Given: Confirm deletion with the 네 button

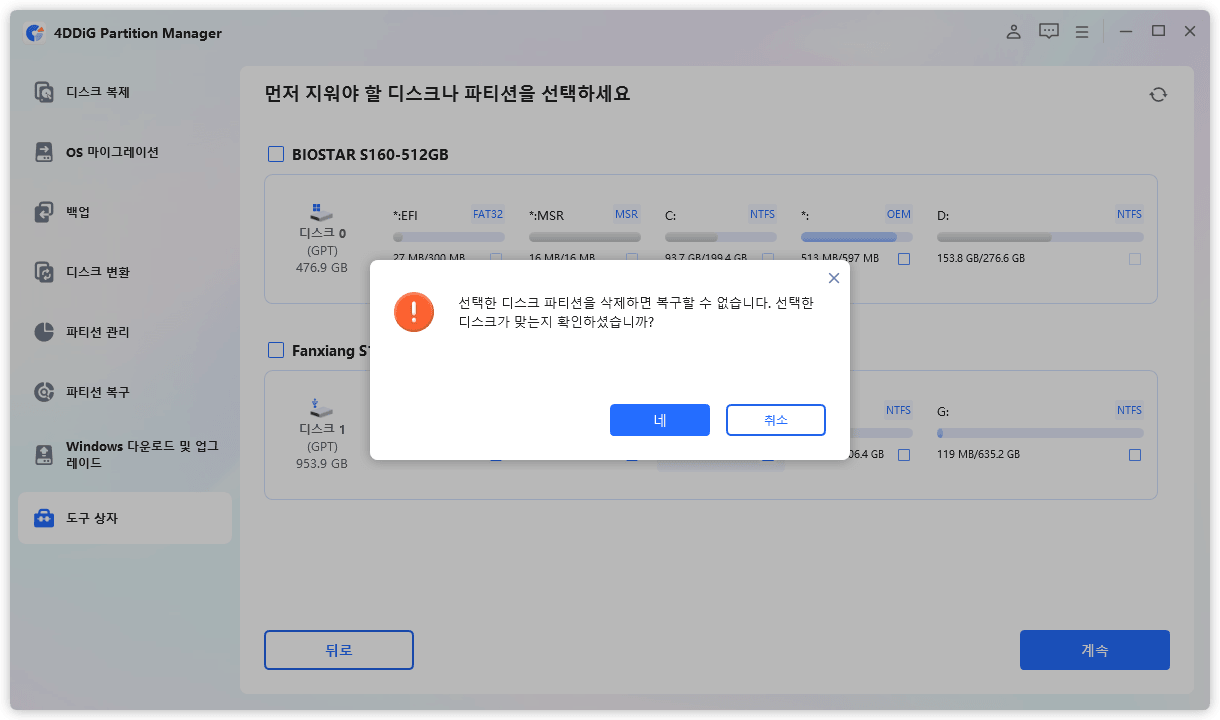Looking at the screenshot, I should pyautogui.click(x=660, y=420).
